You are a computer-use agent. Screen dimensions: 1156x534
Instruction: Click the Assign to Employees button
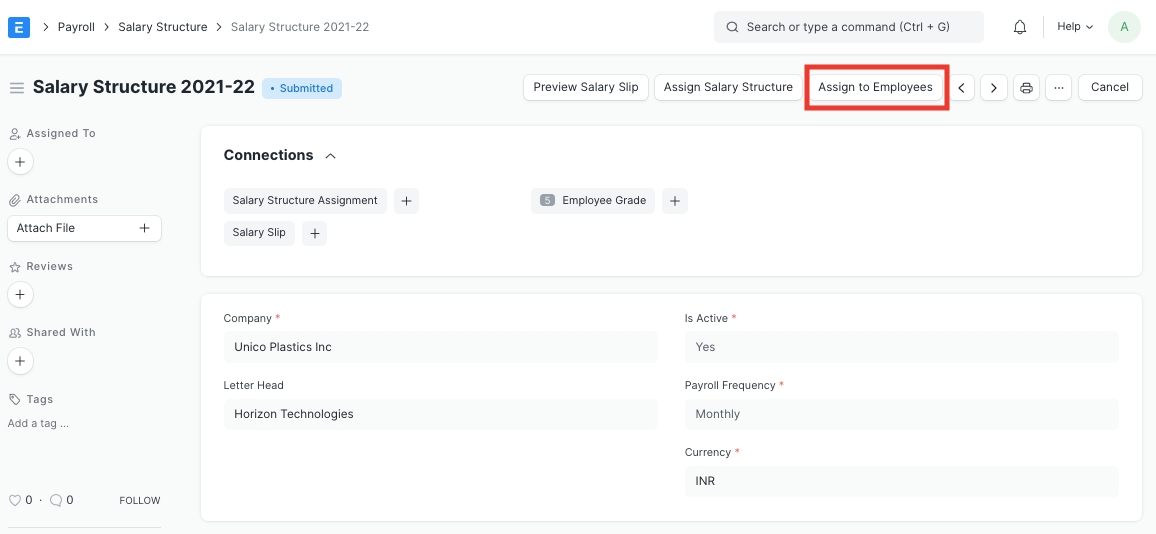[x=875, y=88]
